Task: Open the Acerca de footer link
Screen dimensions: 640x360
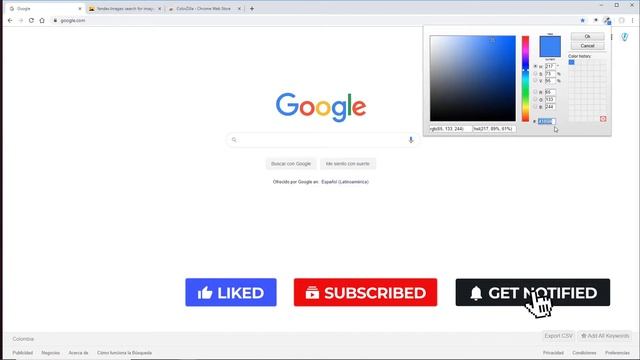Action: (78, 353)
